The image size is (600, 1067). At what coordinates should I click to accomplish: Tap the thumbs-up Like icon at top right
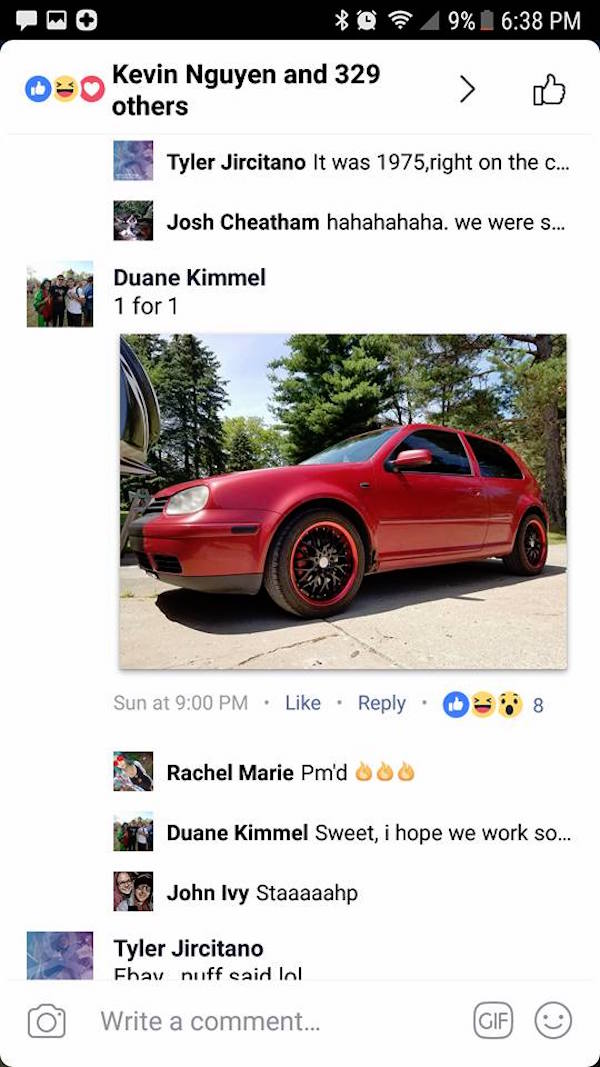[x=549, y=90]
